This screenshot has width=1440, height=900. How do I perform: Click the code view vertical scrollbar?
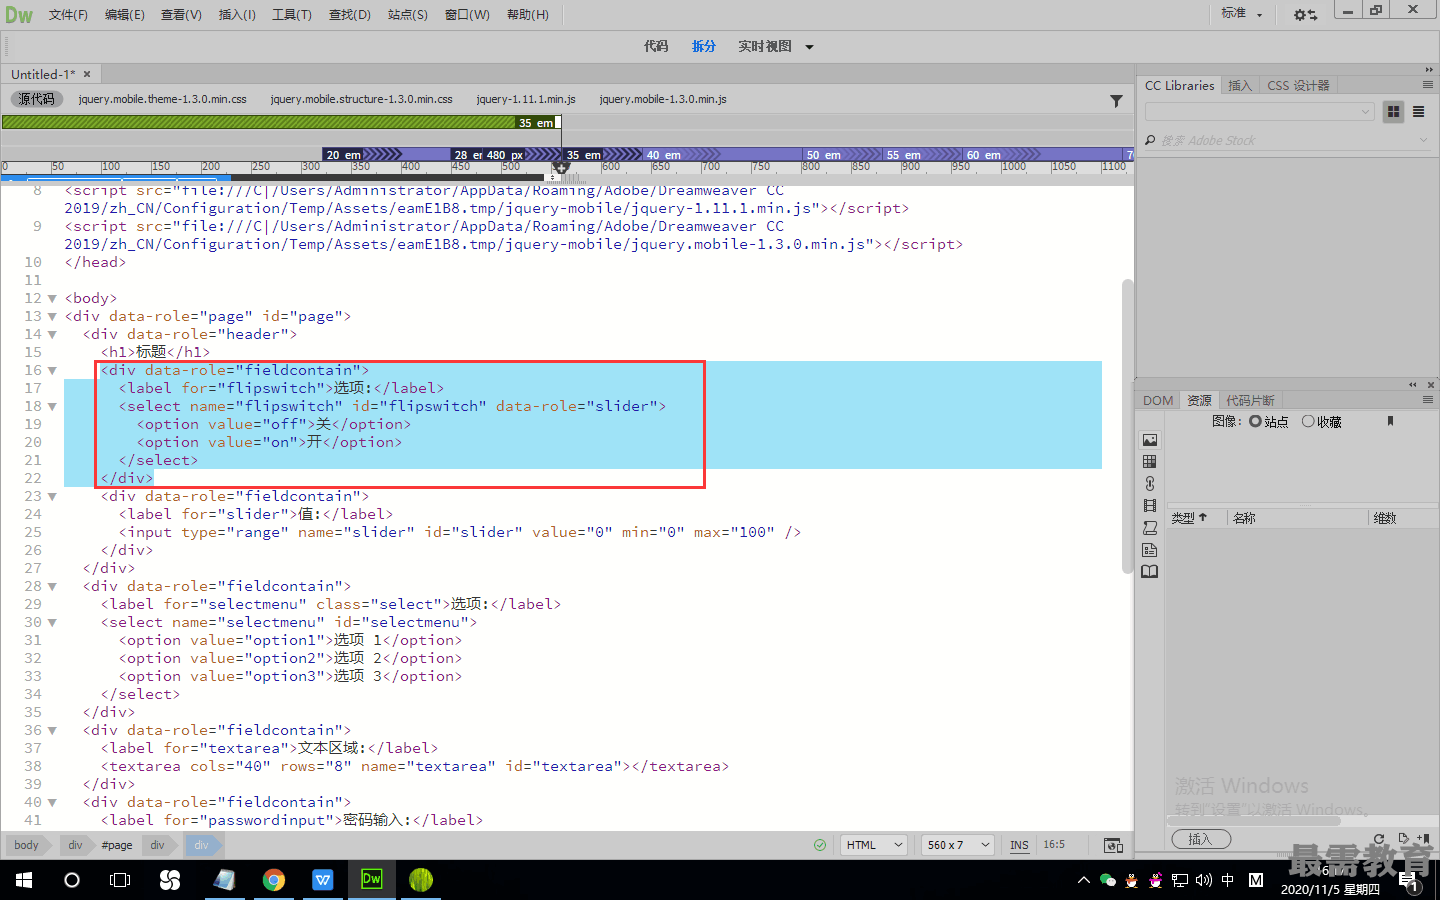click(1127, 425)
